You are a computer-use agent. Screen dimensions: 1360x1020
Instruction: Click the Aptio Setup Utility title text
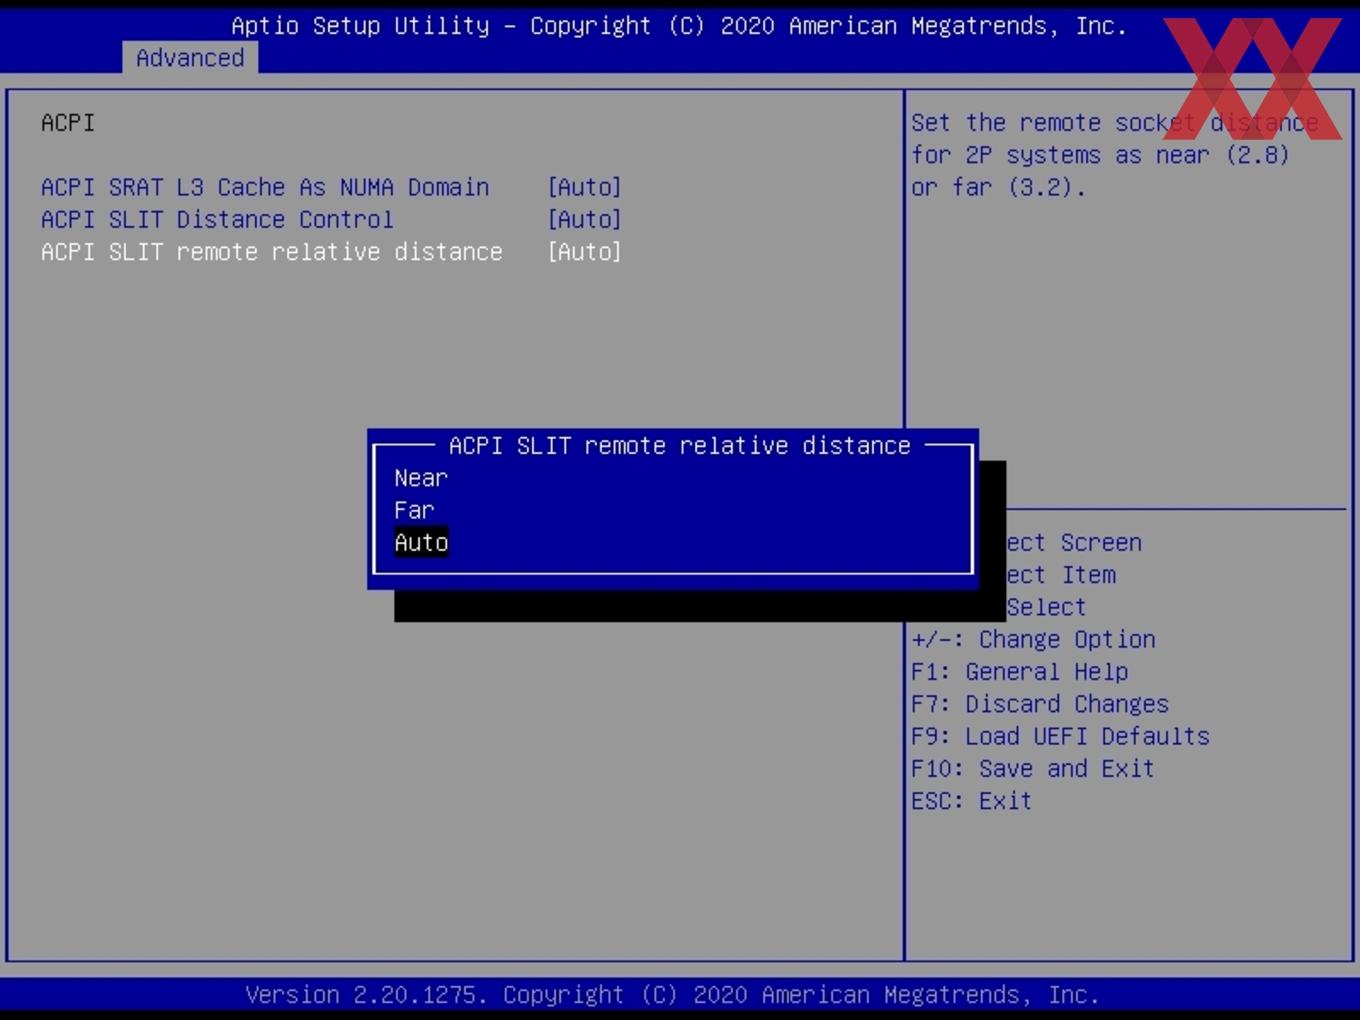679,26
